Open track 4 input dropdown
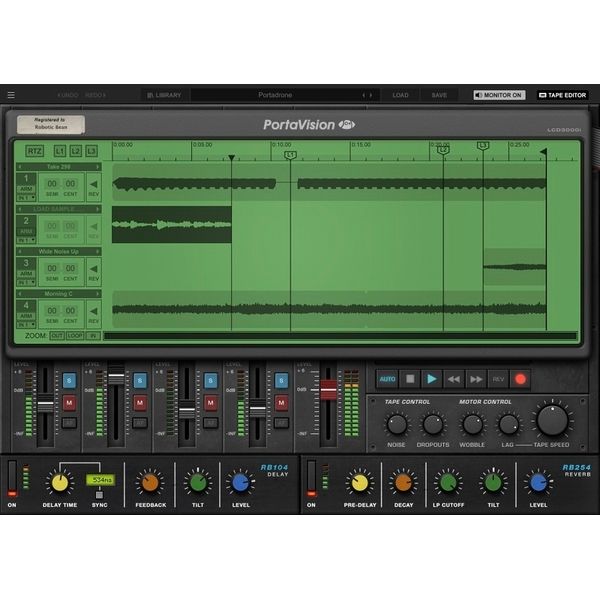Screen dimensions: 600x600 coord(26,324)
